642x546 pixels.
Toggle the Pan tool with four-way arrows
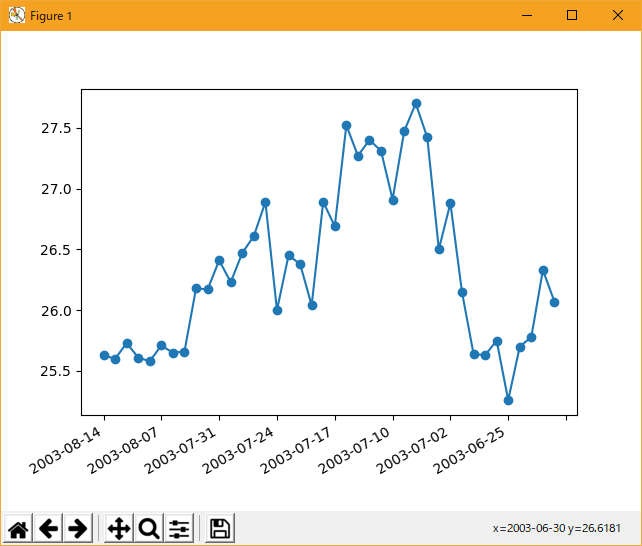(x=118, y=529)
